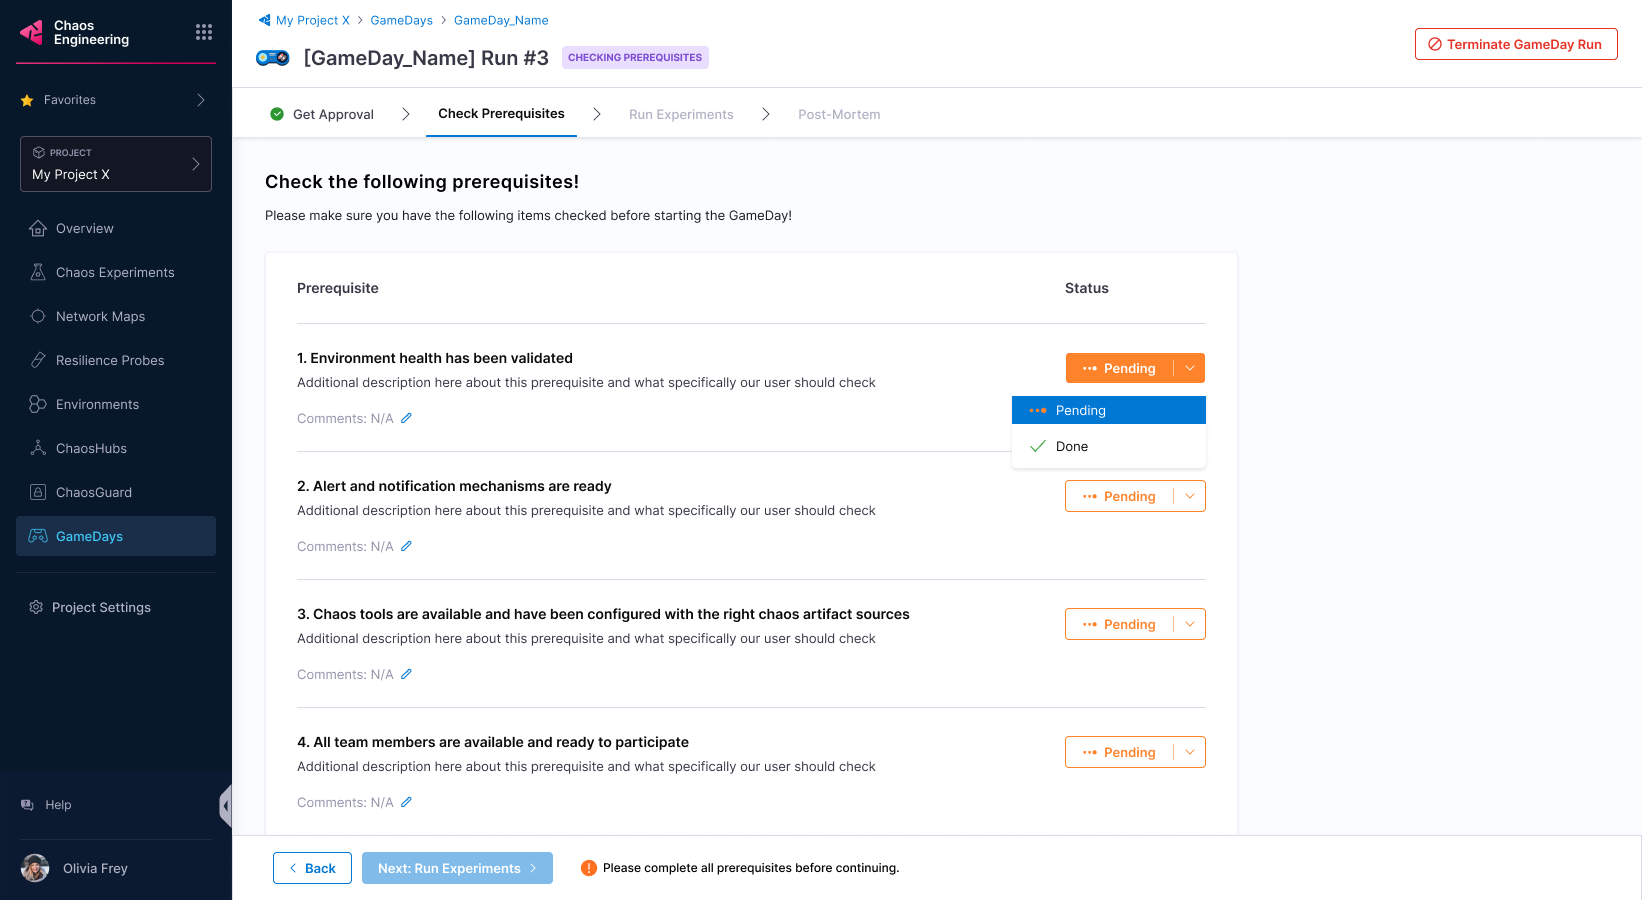The width and height of the screenshot is (1642, 900).
Task: Edit comments for the team members prerequisite
Action: (x=406, y=802)
